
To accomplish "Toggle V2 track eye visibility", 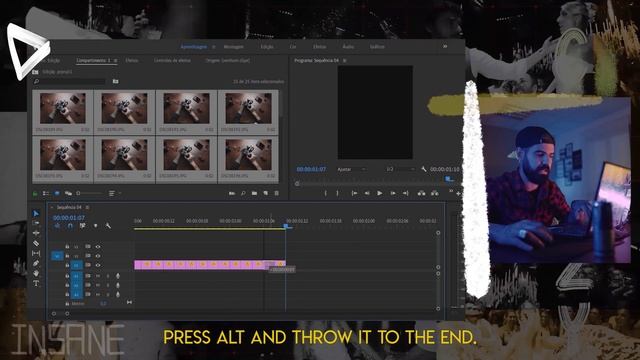I will pos(98,256).
